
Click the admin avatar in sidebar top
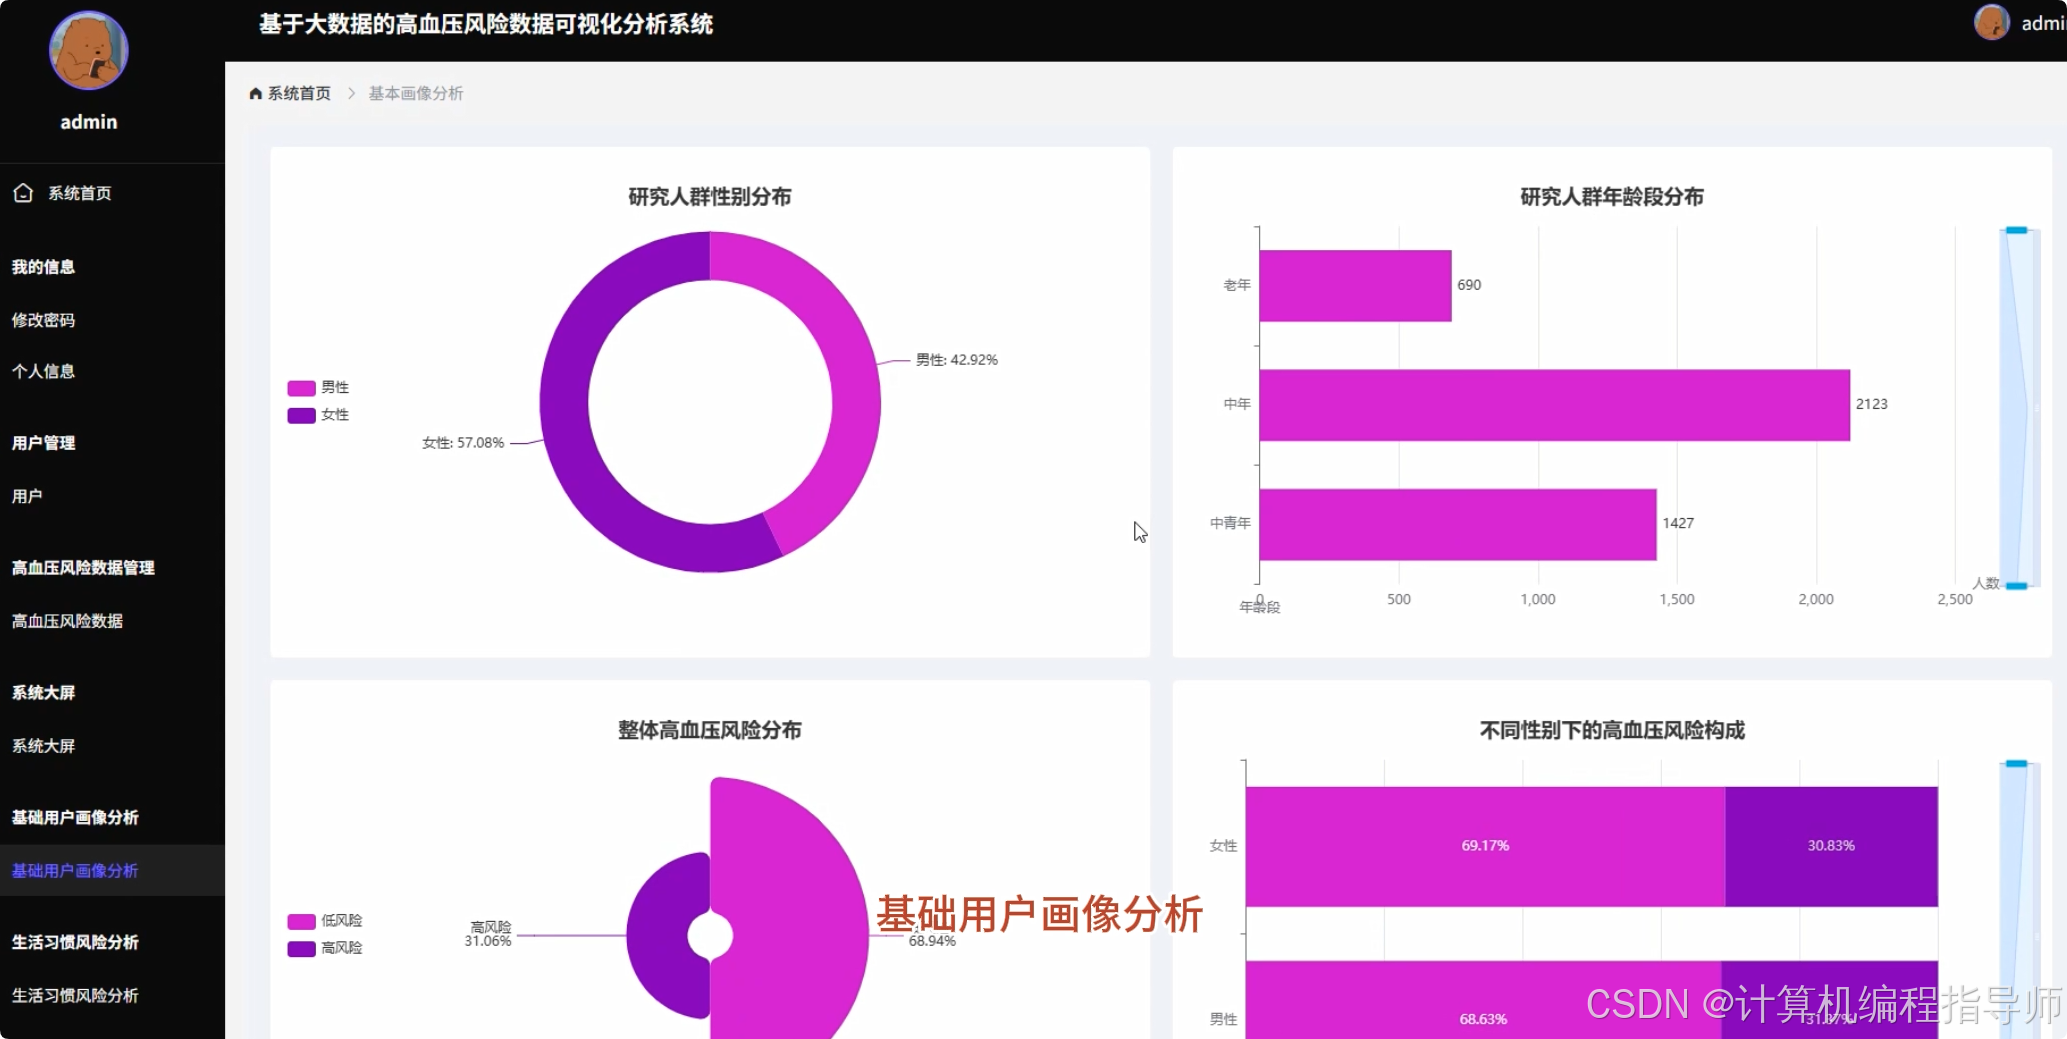(88, 49)
